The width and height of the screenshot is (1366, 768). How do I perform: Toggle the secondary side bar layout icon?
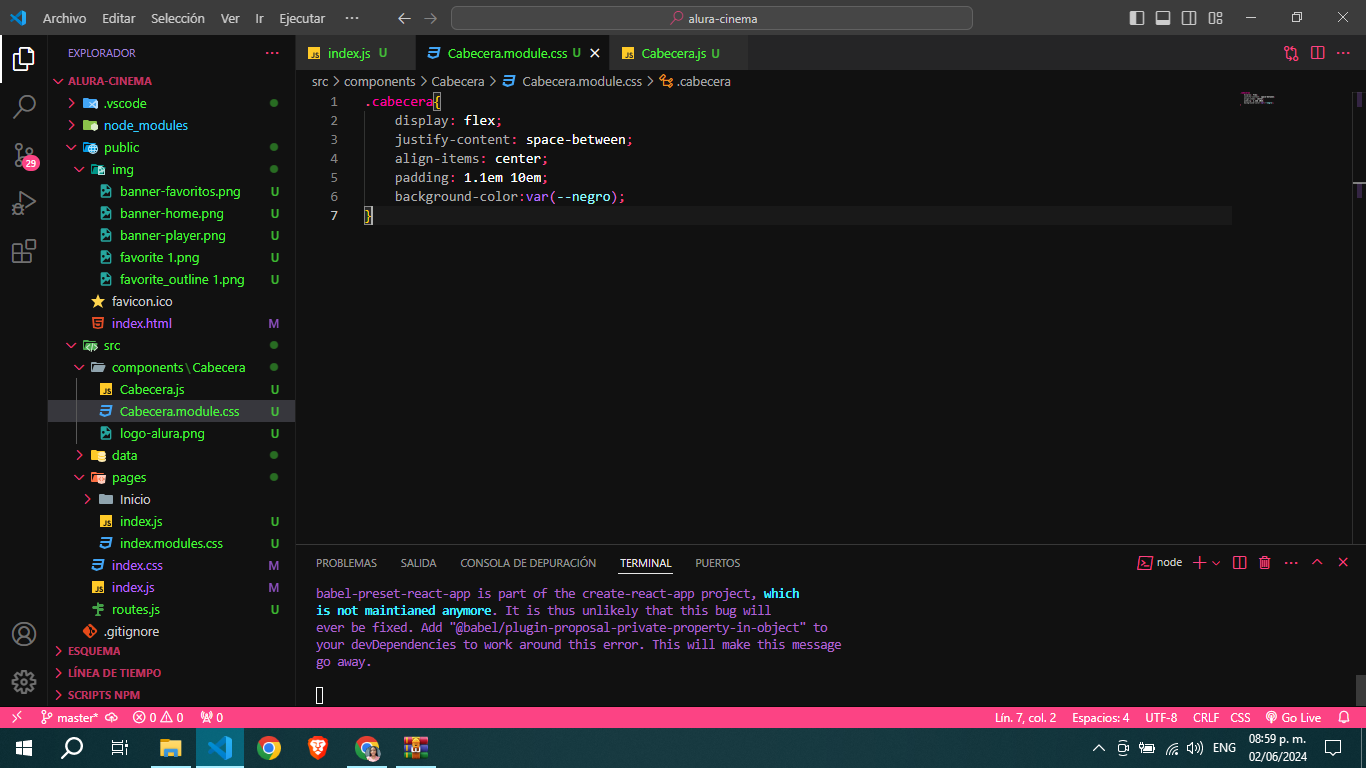point(1189,18)
